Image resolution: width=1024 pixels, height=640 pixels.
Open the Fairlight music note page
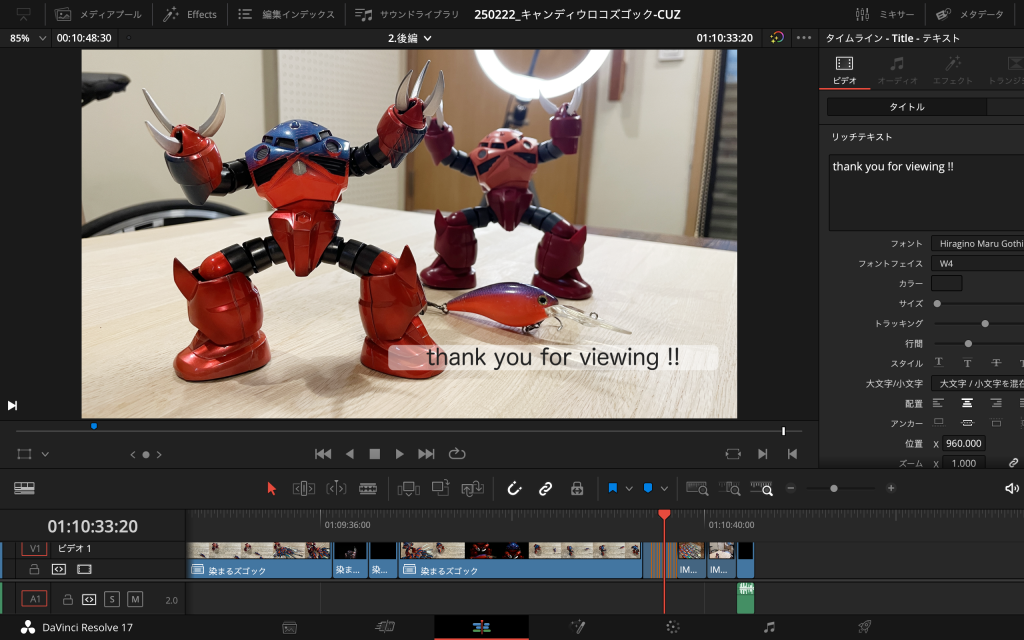(769, 627)
